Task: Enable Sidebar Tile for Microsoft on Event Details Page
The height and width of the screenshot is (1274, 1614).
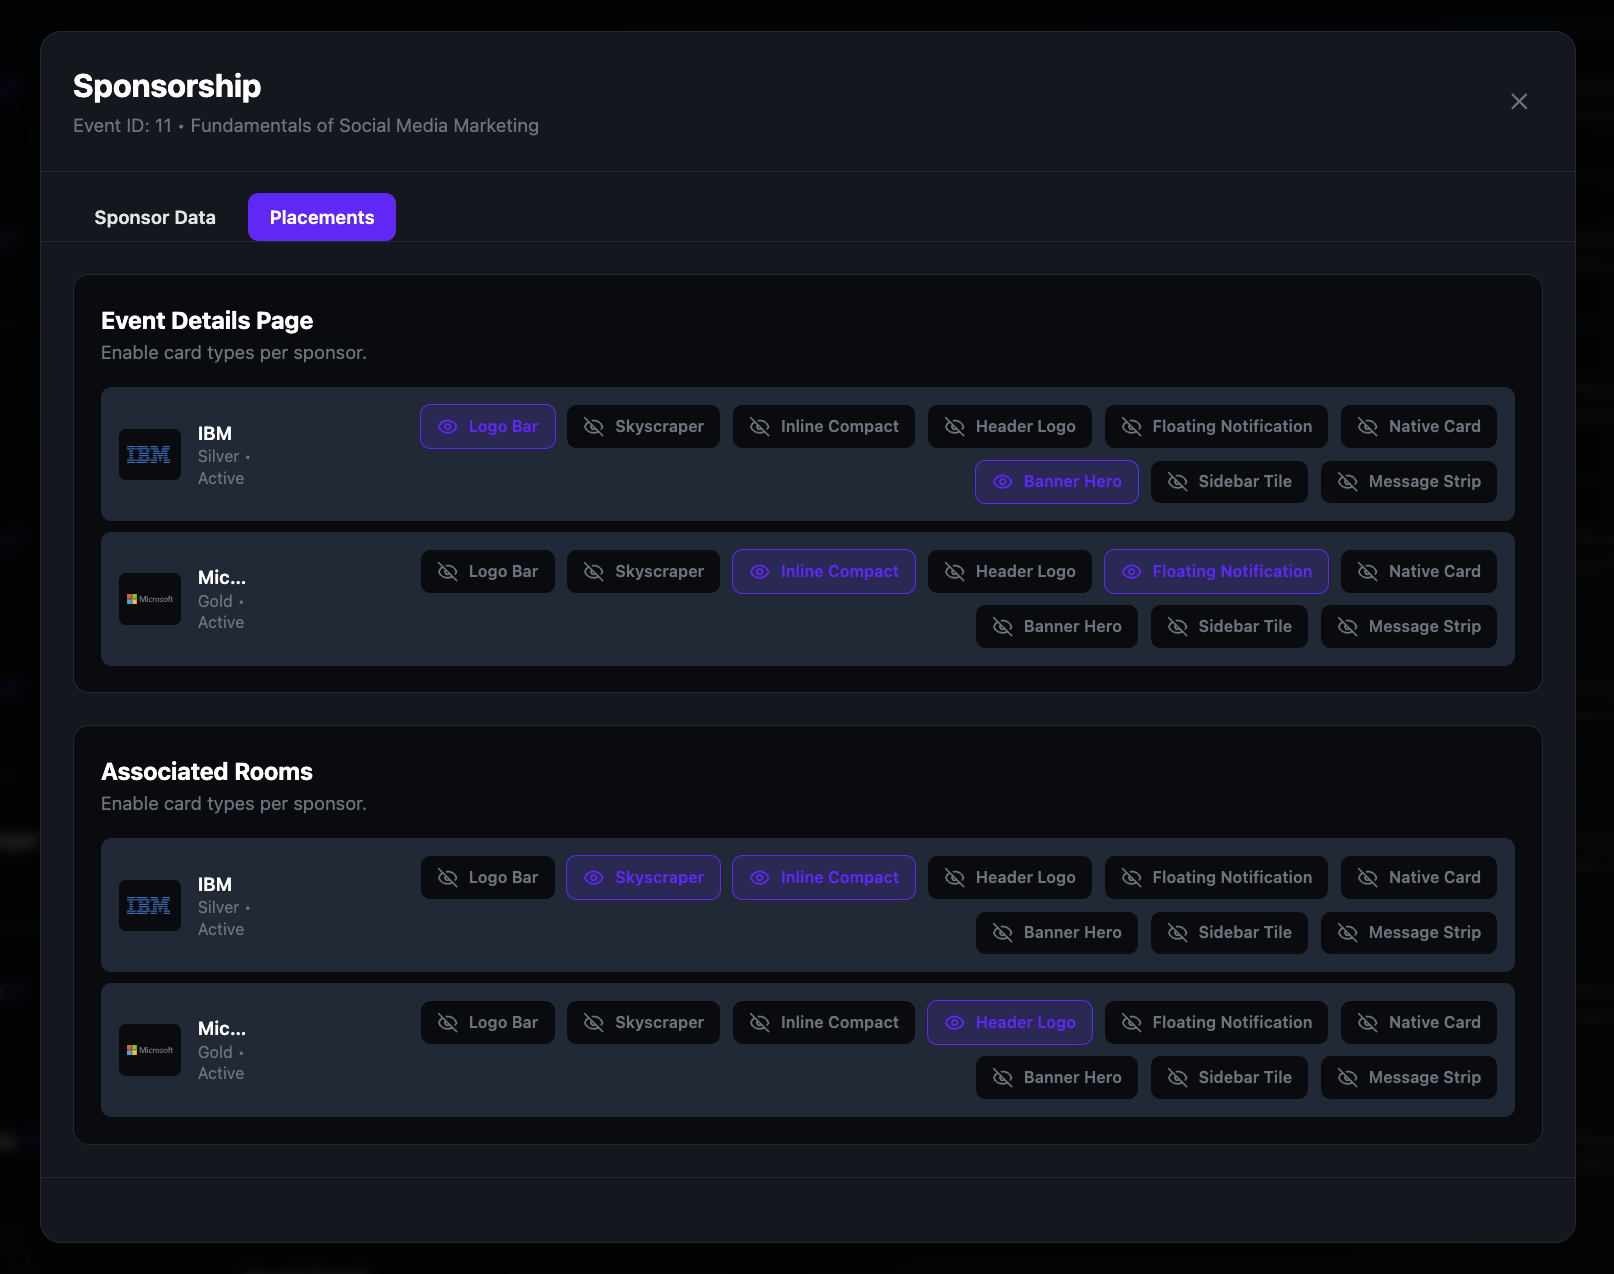Action: [x=1229, y=627]
